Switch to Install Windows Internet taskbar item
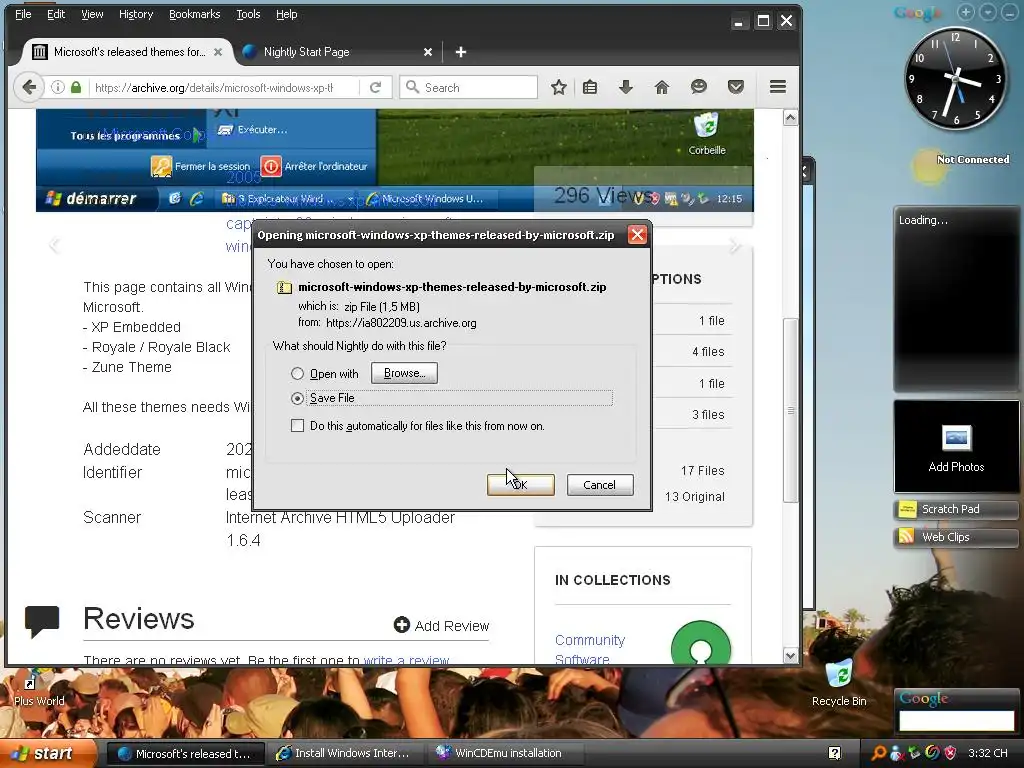 tap(346, 753)
